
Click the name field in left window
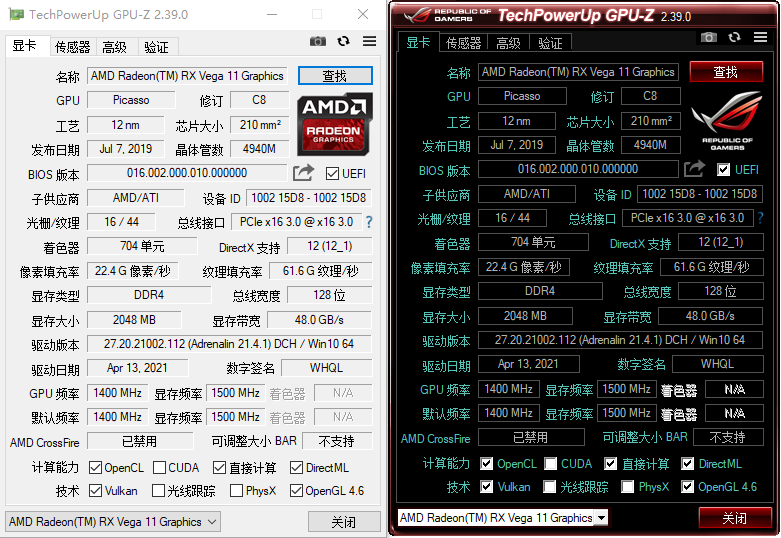pyautogui.click(x=187, y=76)
